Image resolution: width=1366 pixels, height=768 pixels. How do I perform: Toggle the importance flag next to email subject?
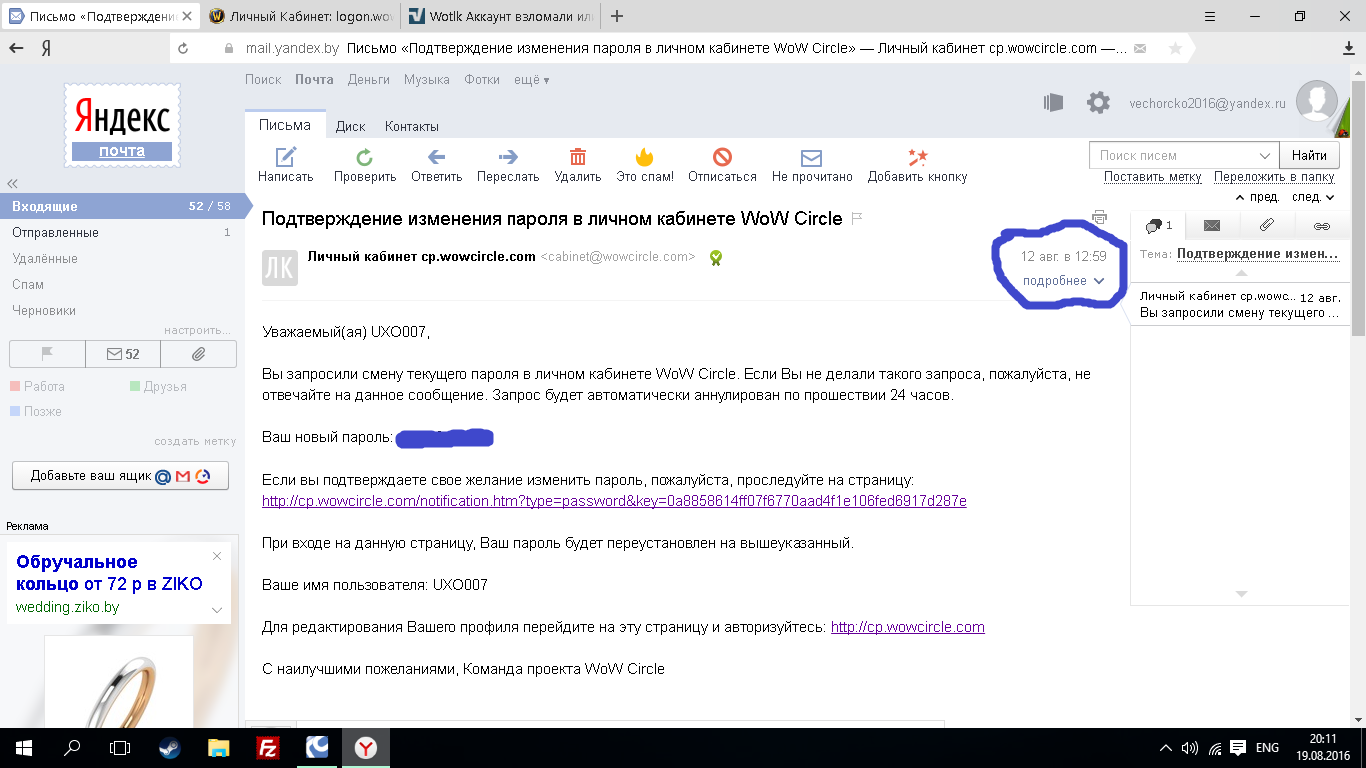pyautogui.click(x=857, y=219)
